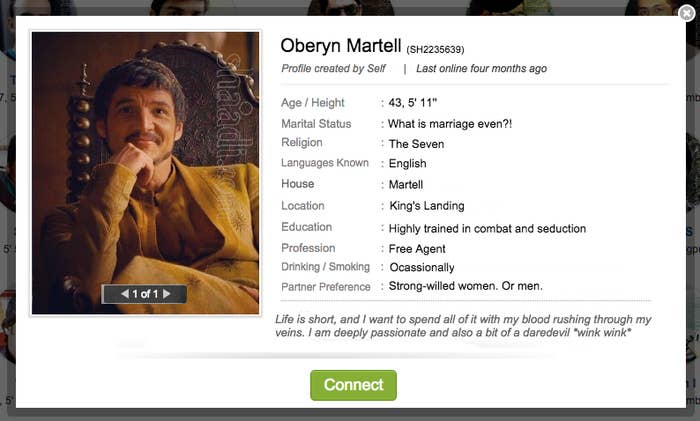
Task: Click the '1 of 1' photo counter
Action: point(146,294)
